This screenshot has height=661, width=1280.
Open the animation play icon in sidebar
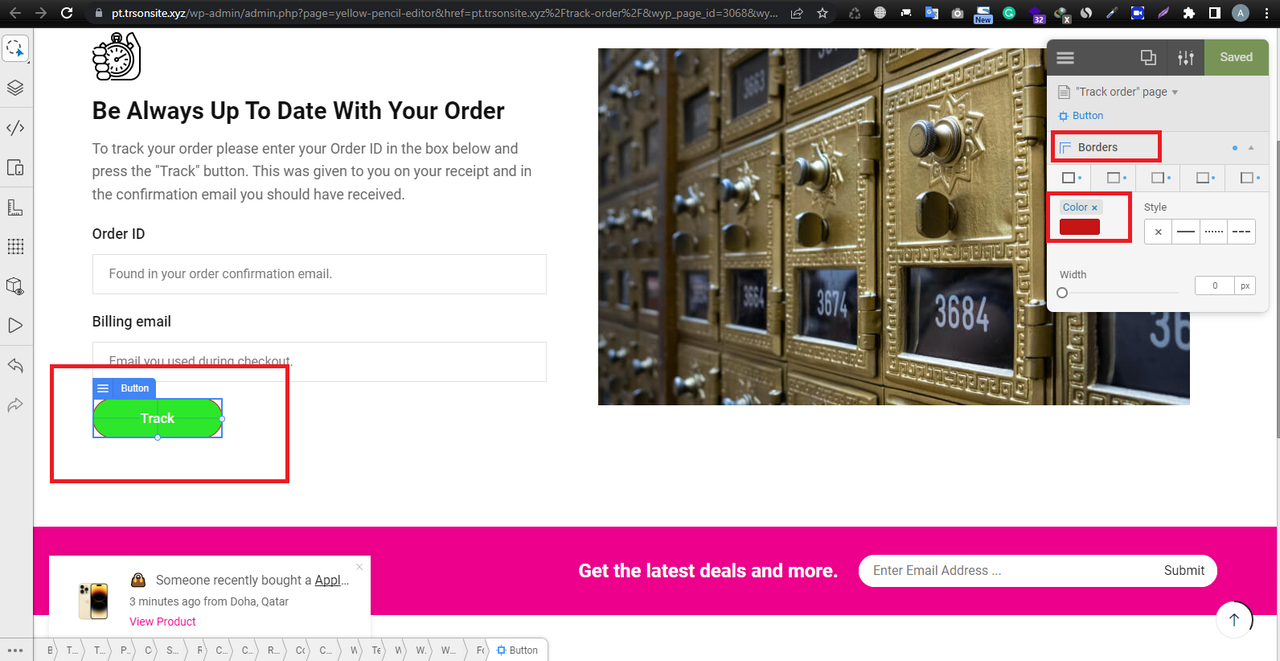click(x=15, y=325)
